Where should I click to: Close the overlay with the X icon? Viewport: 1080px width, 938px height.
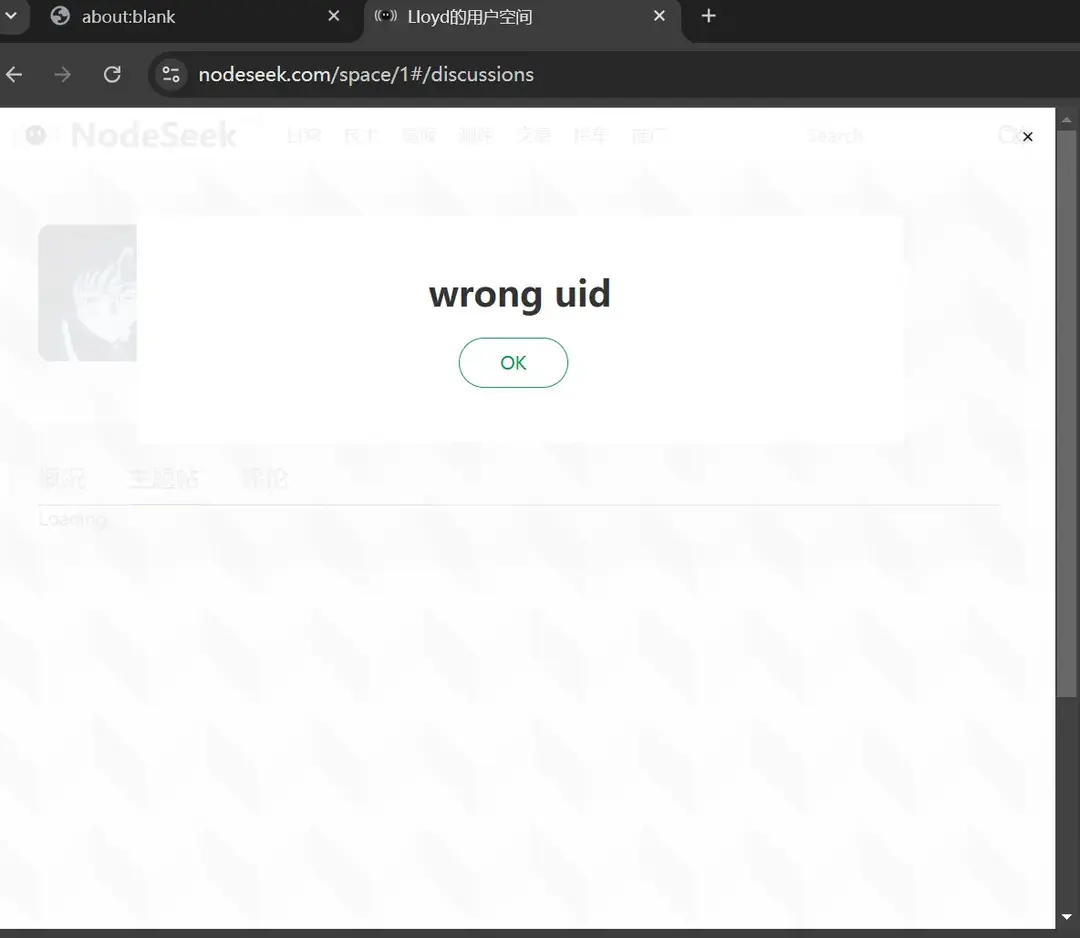[x=1027, y=137]
